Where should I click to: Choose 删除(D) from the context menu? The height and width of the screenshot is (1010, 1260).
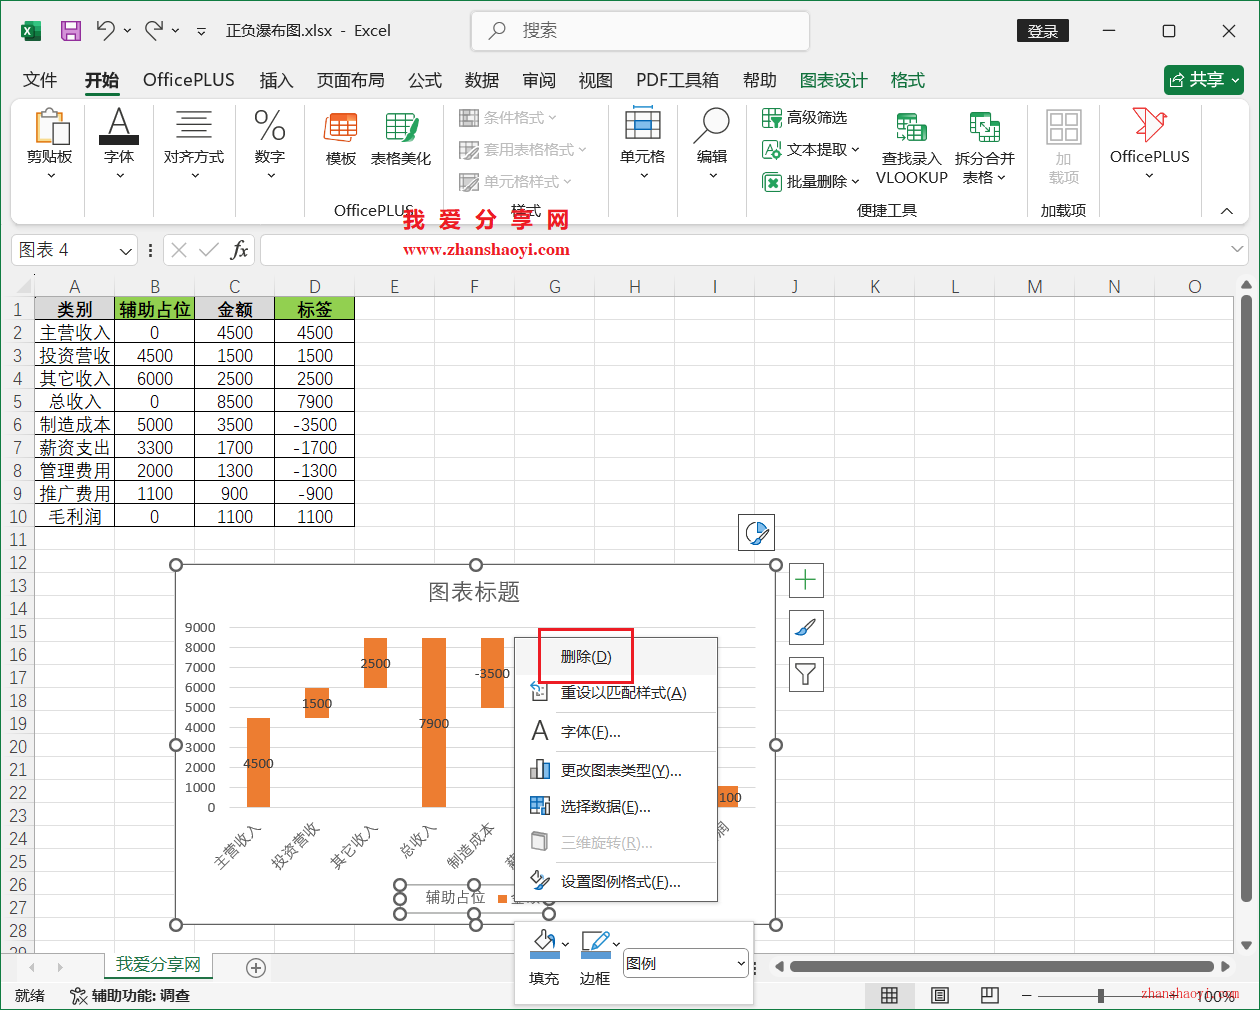coord(585,656)
